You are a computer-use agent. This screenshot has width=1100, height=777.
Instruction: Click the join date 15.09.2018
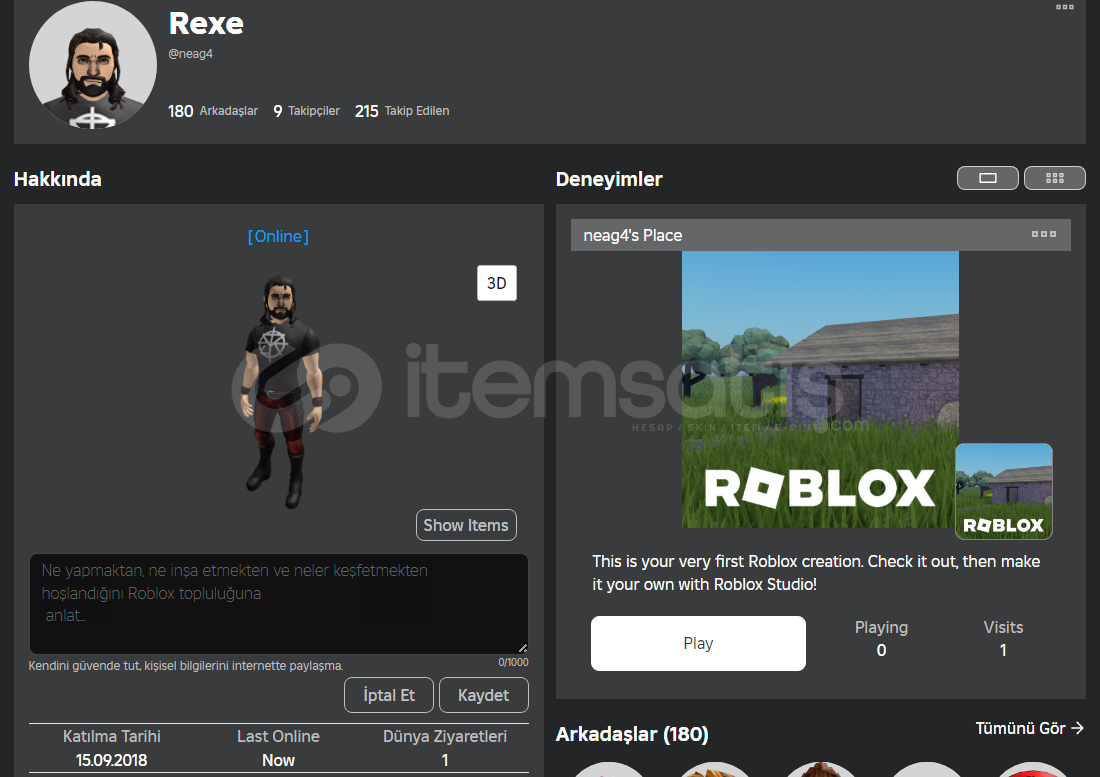(112, 760)
